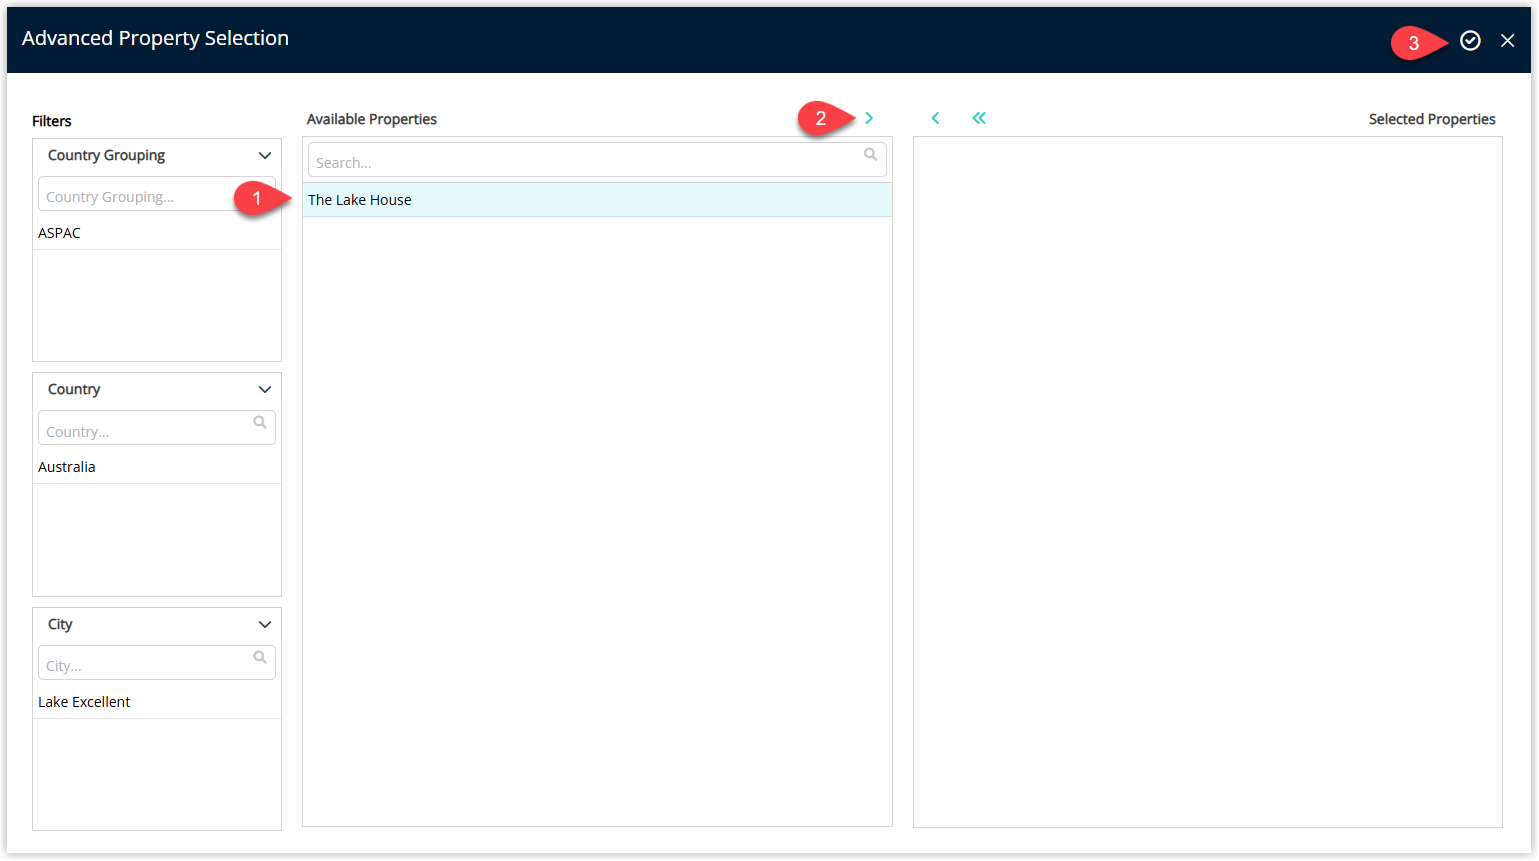Move selected property right with single arrow

pos(869,118)
